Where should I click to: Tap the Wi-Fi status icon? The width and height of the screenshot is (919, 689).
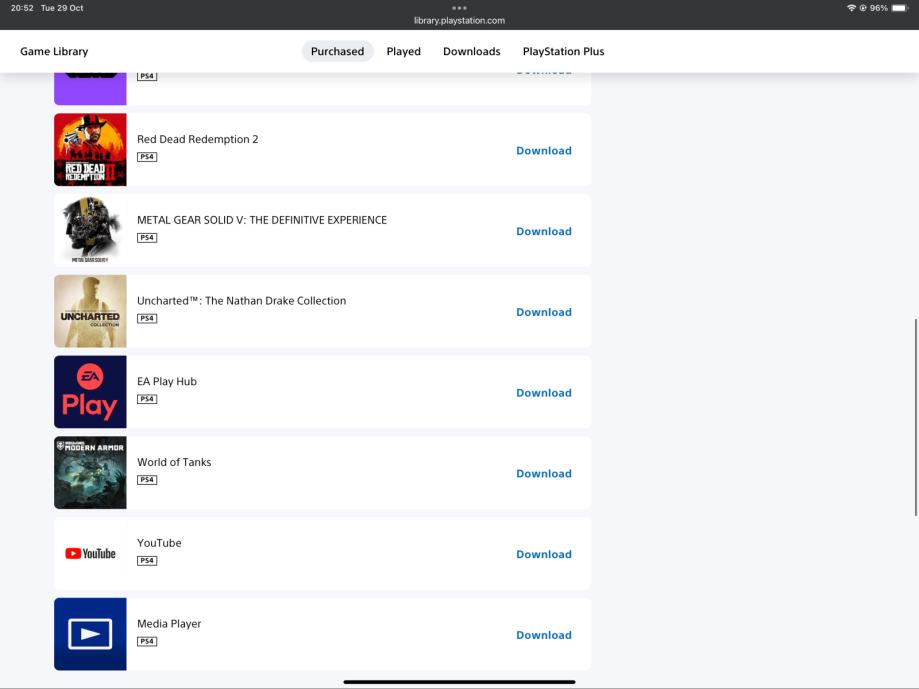[851, 8]
